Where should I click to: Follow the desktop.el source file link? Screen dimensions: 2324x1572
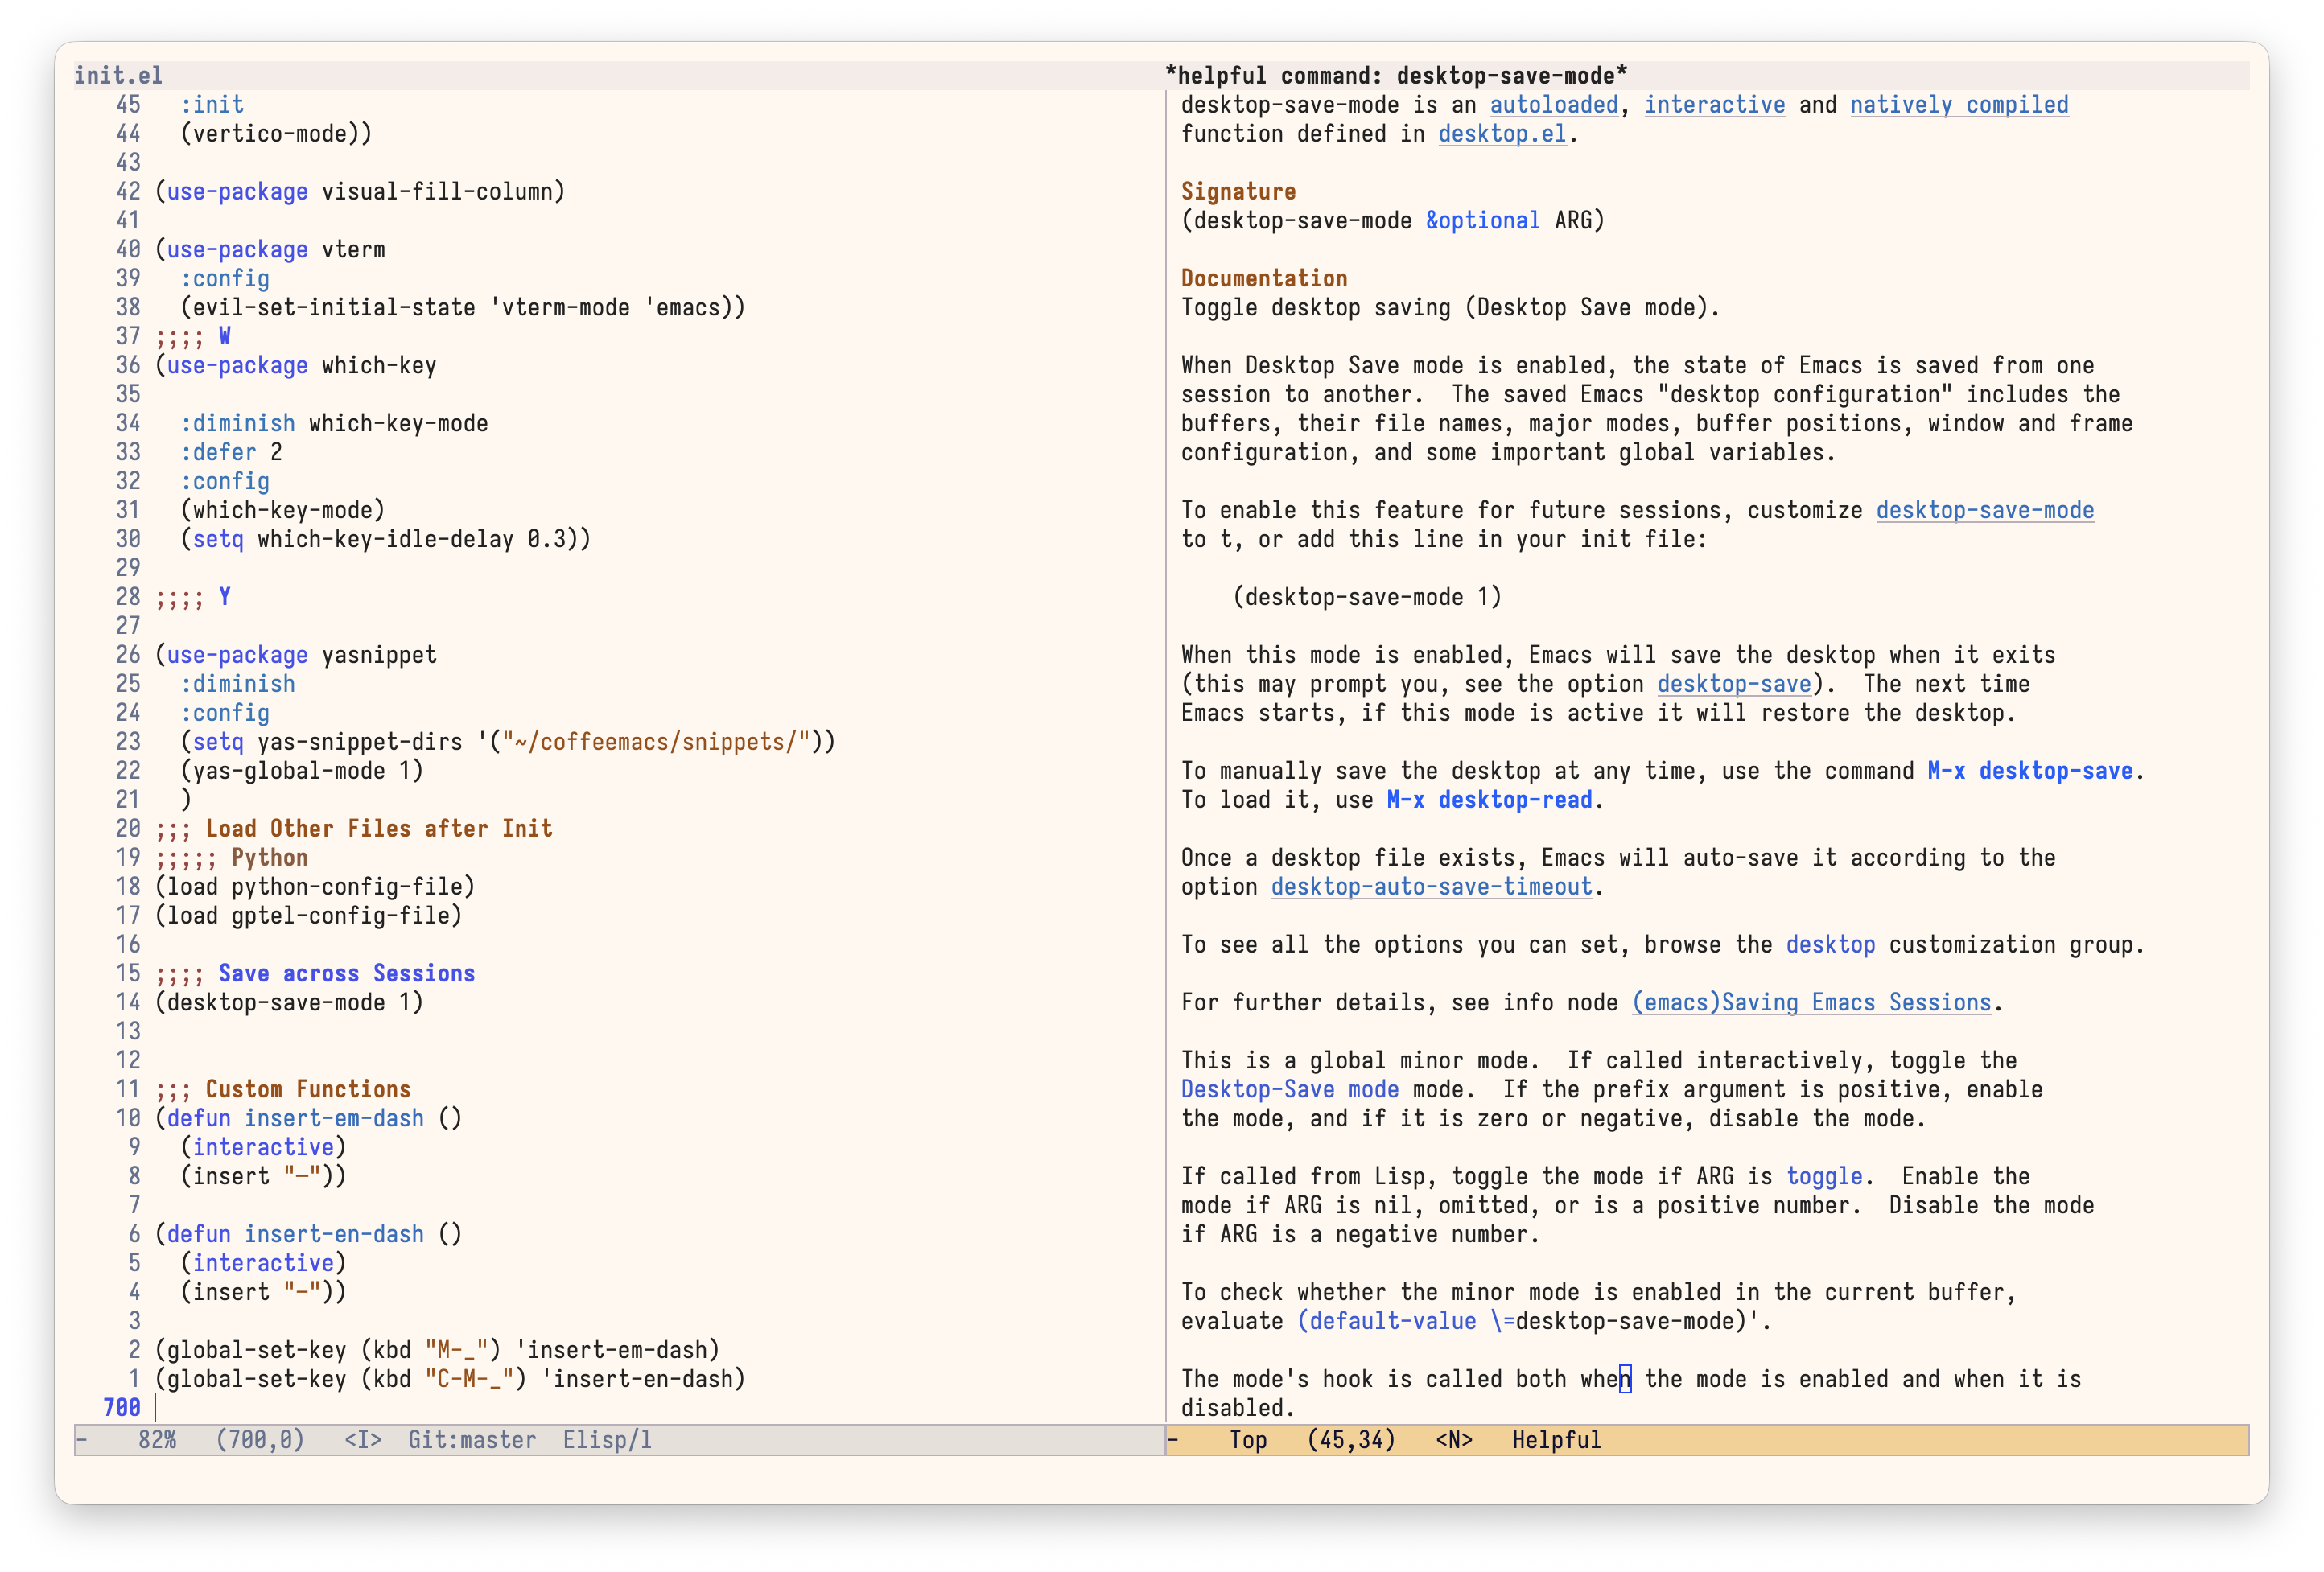pyautogui.click(x=1502, y=133)
